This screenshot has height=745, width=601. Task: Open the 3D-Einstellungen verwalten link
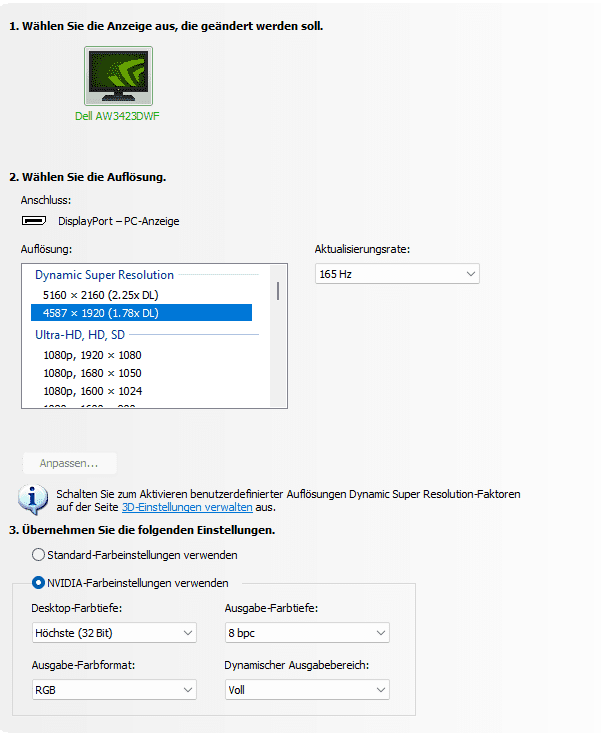tap(187, 507)
